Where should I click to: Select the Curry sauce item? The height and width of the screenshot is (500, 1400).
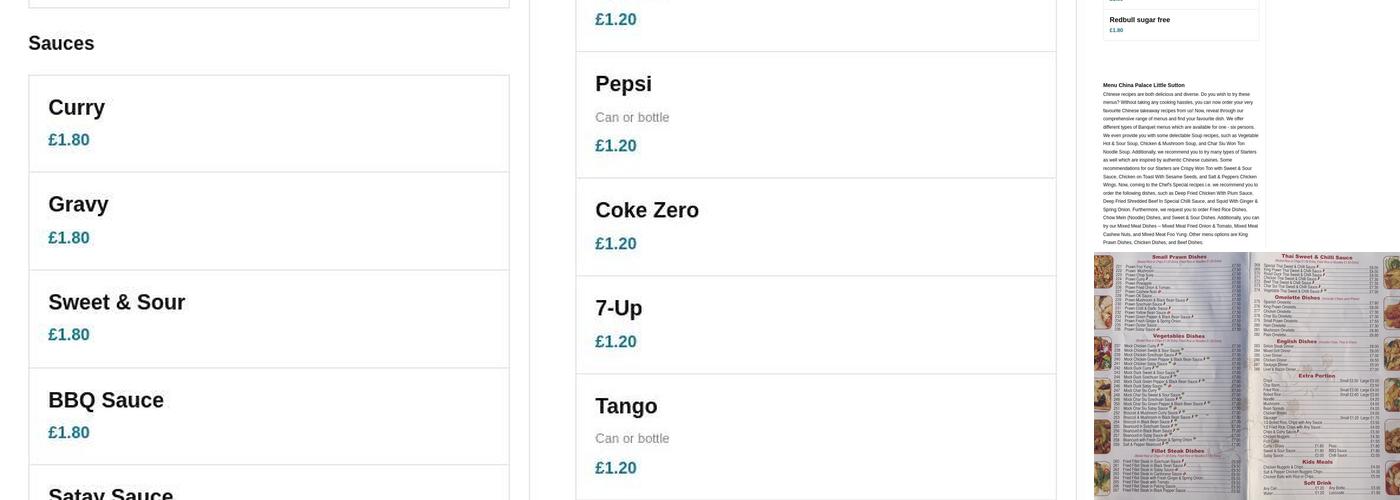(x=77, y=108)
